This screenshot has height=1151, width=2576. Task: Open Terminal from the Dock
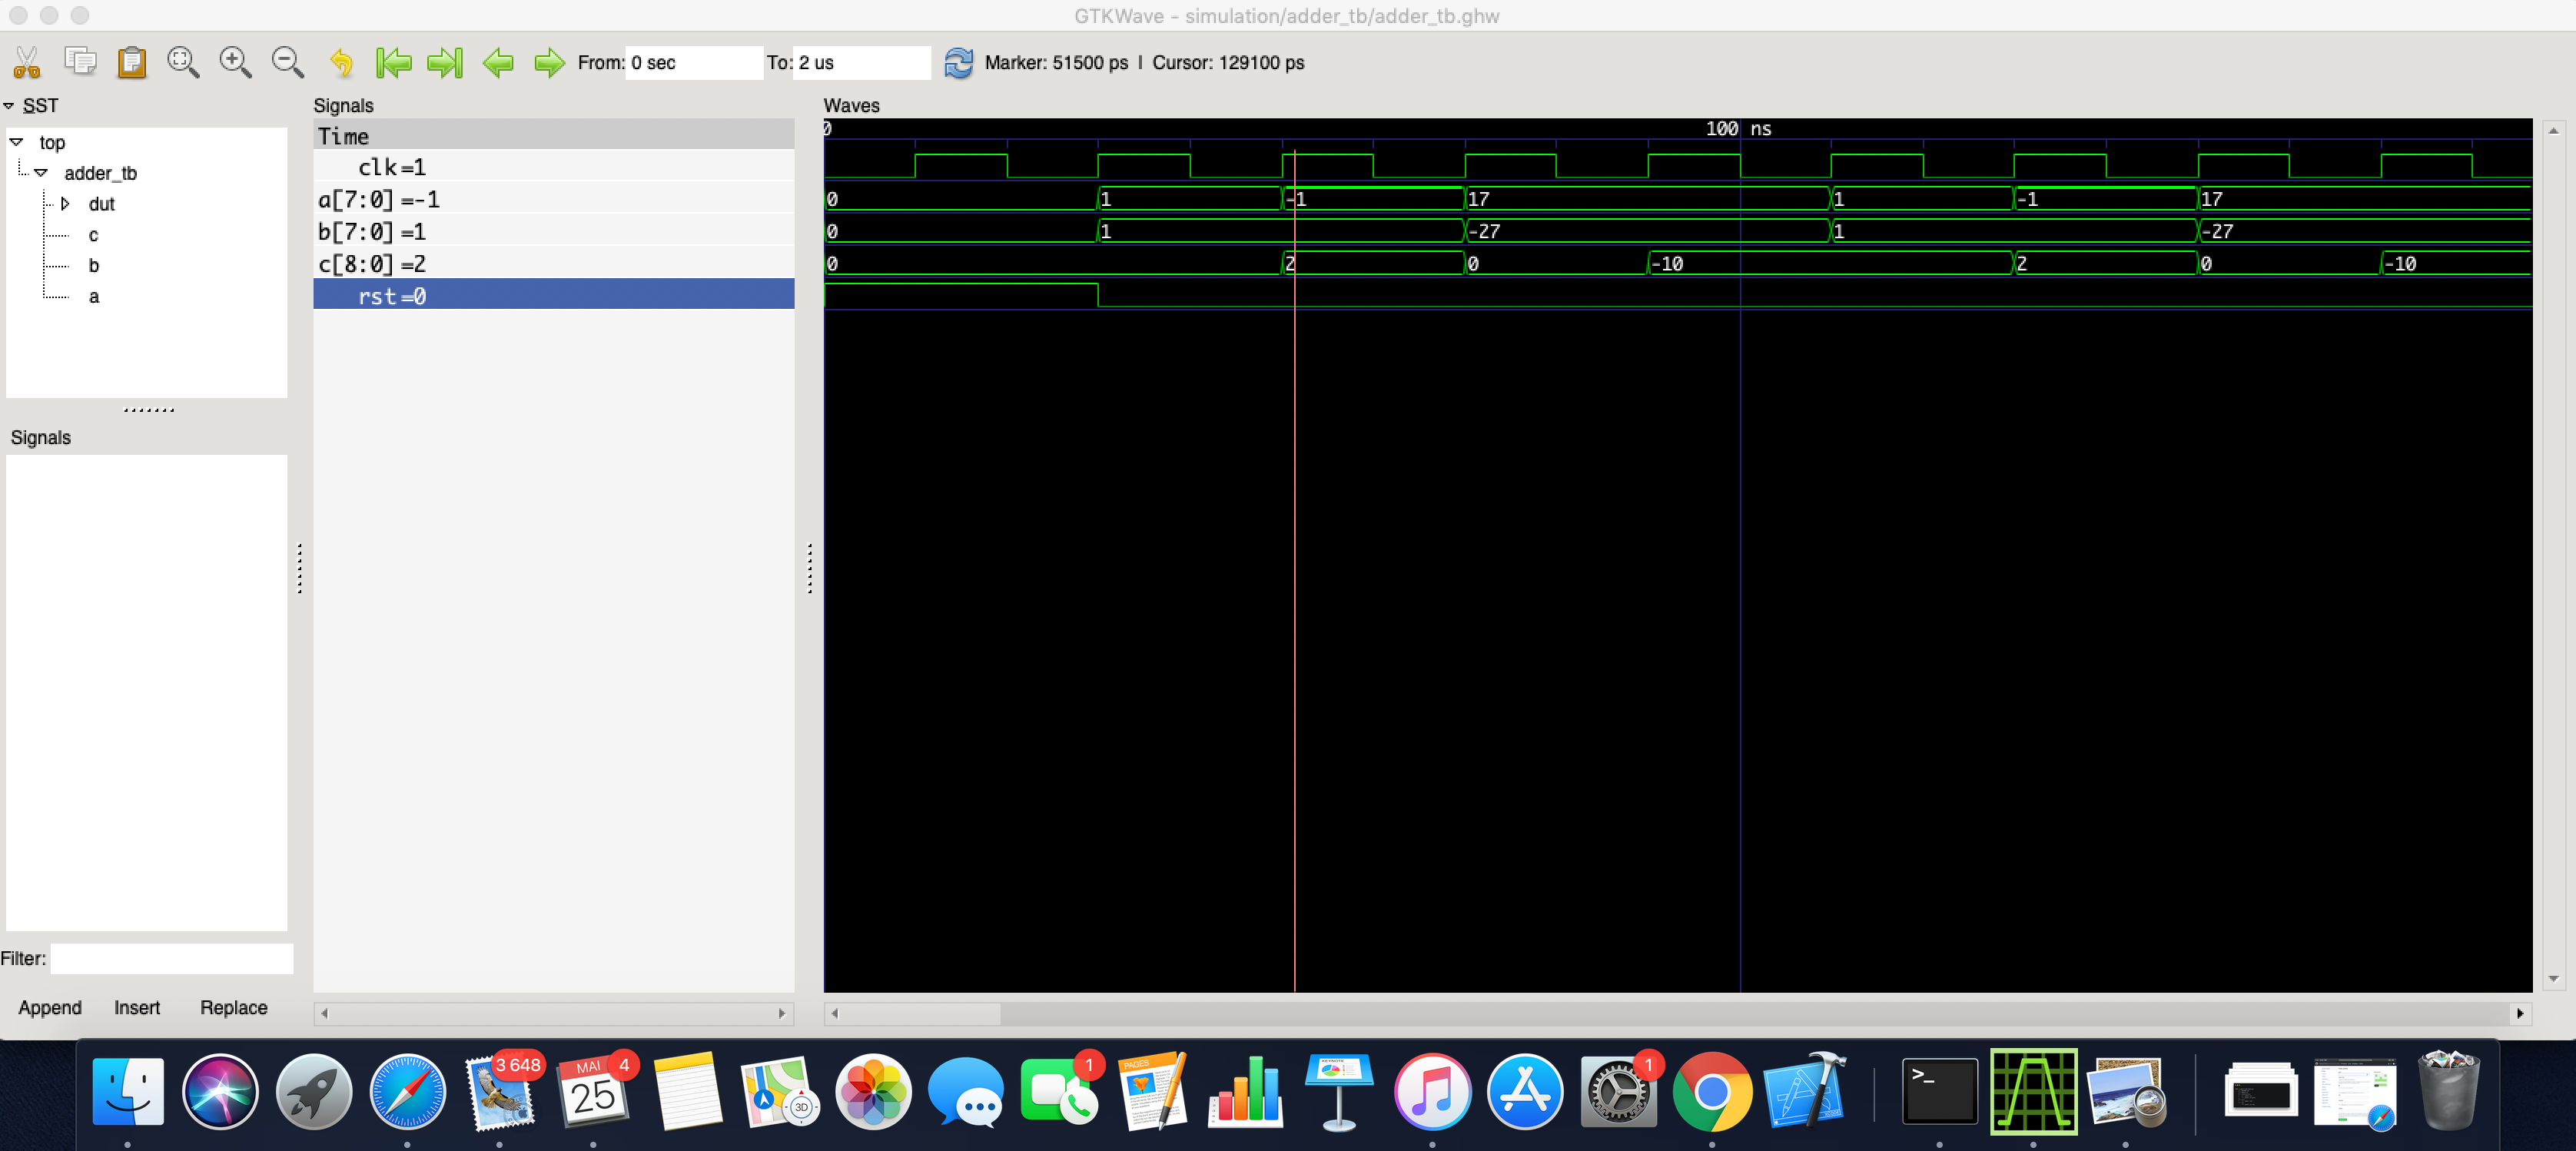[x=1939, y=1091]
